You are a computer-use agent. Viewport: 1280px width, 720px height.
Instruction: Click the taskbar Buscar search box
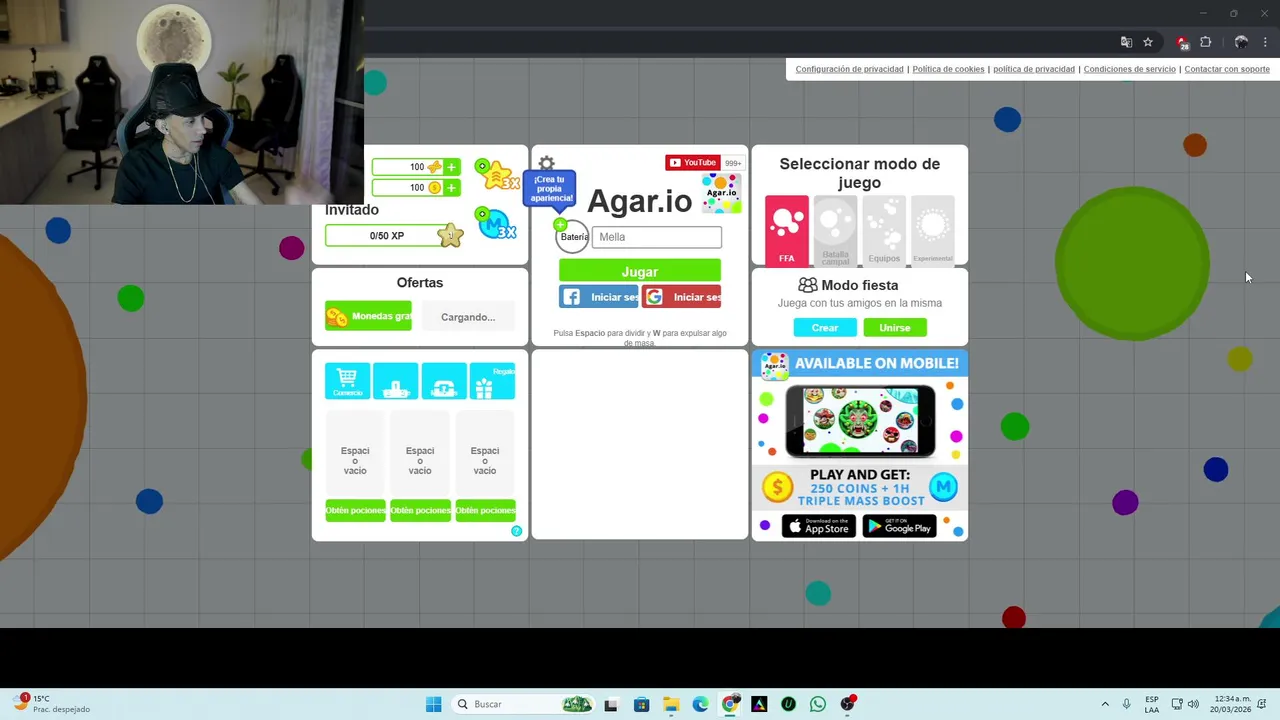(523, 704)
